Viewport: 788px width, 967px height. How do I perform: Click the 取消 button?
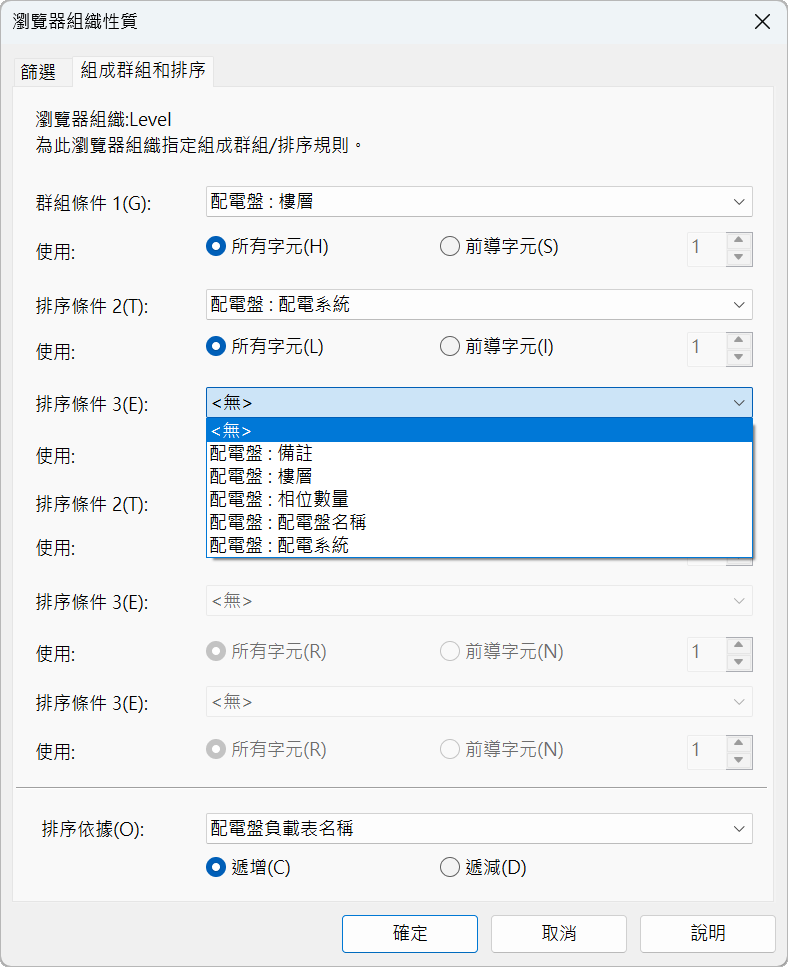559,933
